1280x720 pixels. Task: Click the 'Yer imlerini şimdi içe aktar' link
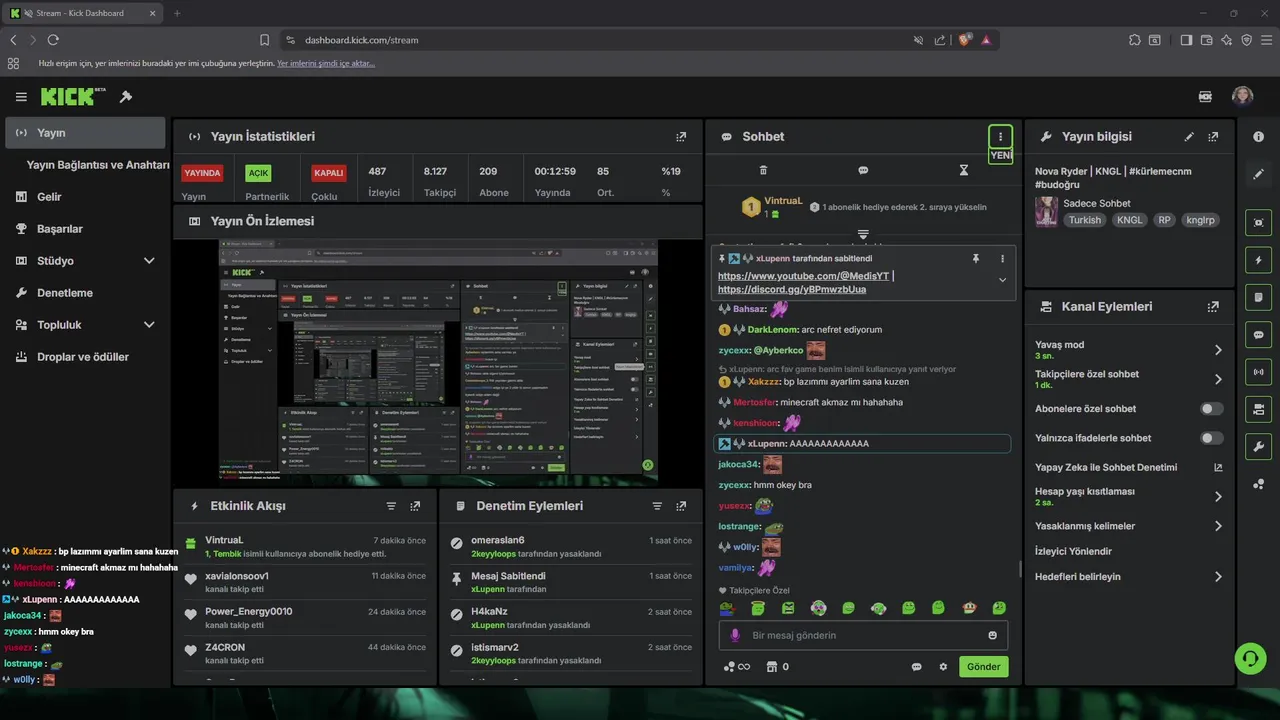click(326, 63)
